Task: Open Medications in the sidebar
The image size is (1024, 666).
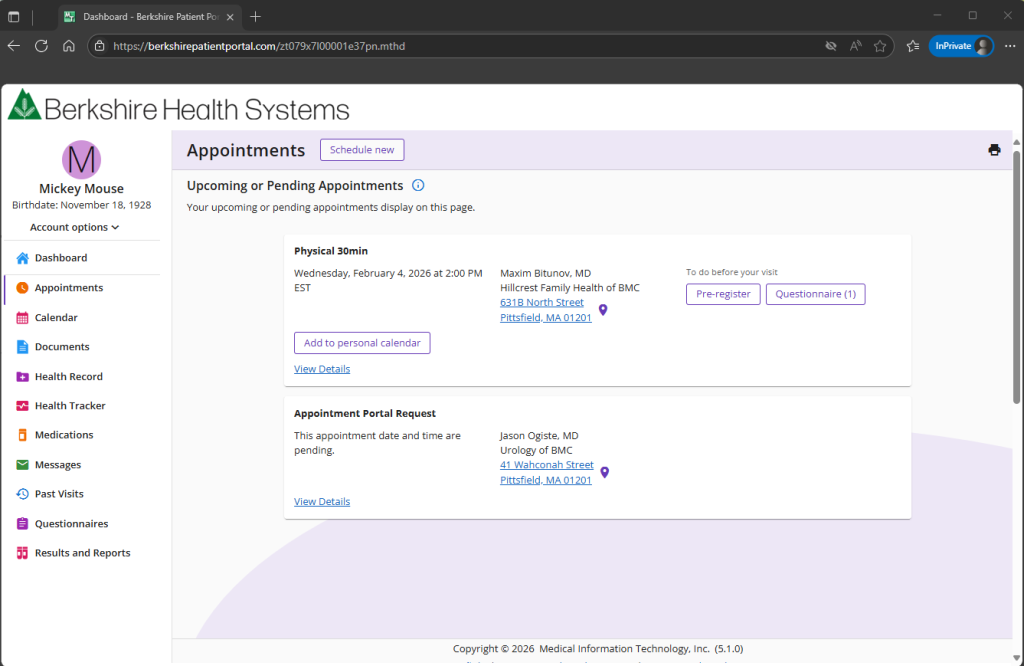Action: [63, 435]
